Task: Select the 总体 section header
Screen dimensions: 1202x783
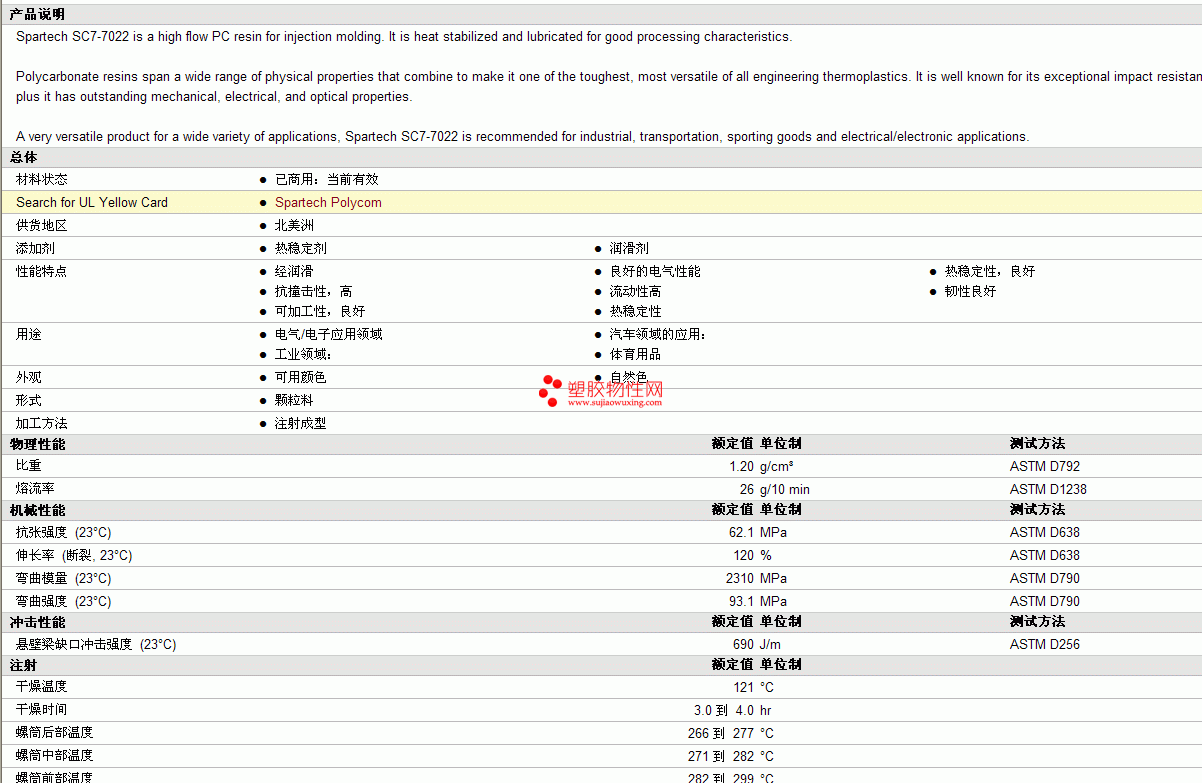Action: [24, 157]
